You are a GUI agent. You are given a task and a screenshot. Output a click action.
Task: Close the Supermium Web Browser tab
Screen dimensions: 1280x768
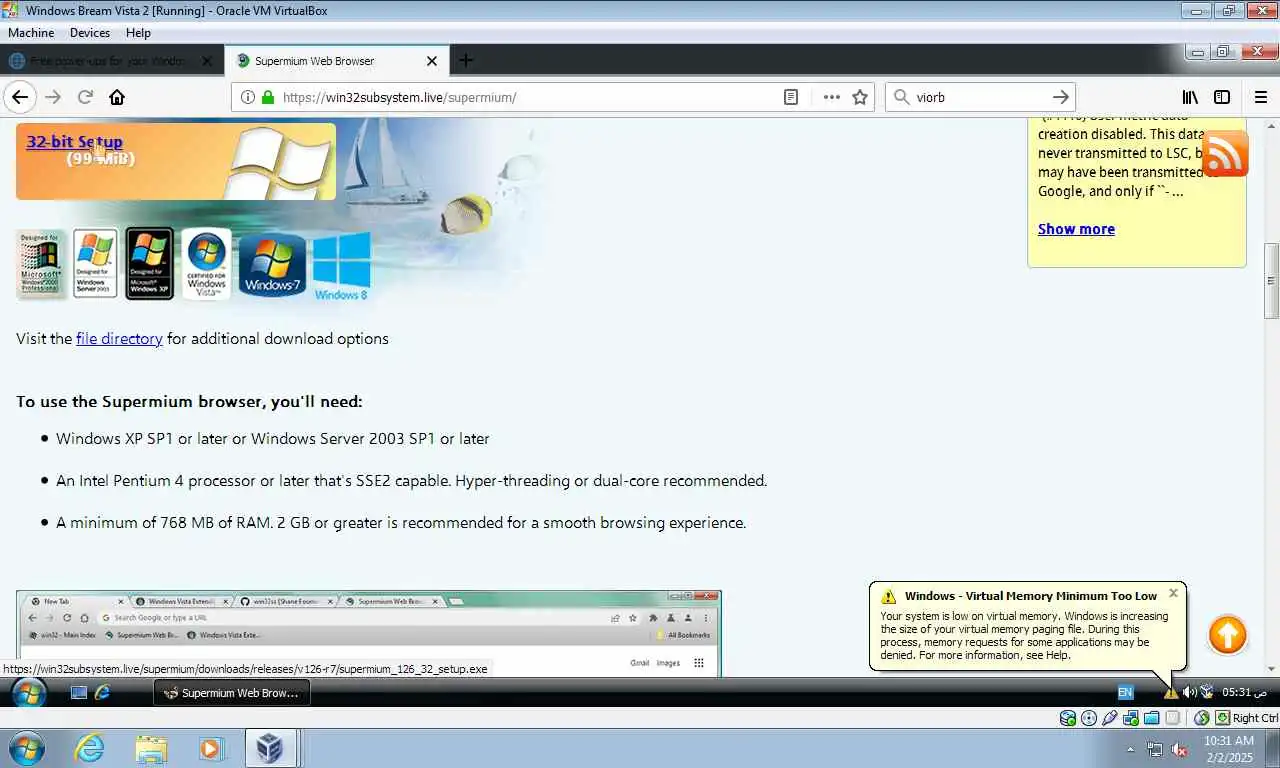pyautogui.click(x=432, y=61)
